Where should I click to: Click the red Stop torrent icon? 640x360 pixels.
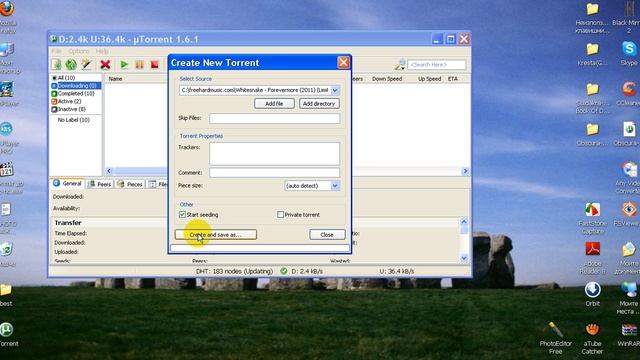point(155,64)
